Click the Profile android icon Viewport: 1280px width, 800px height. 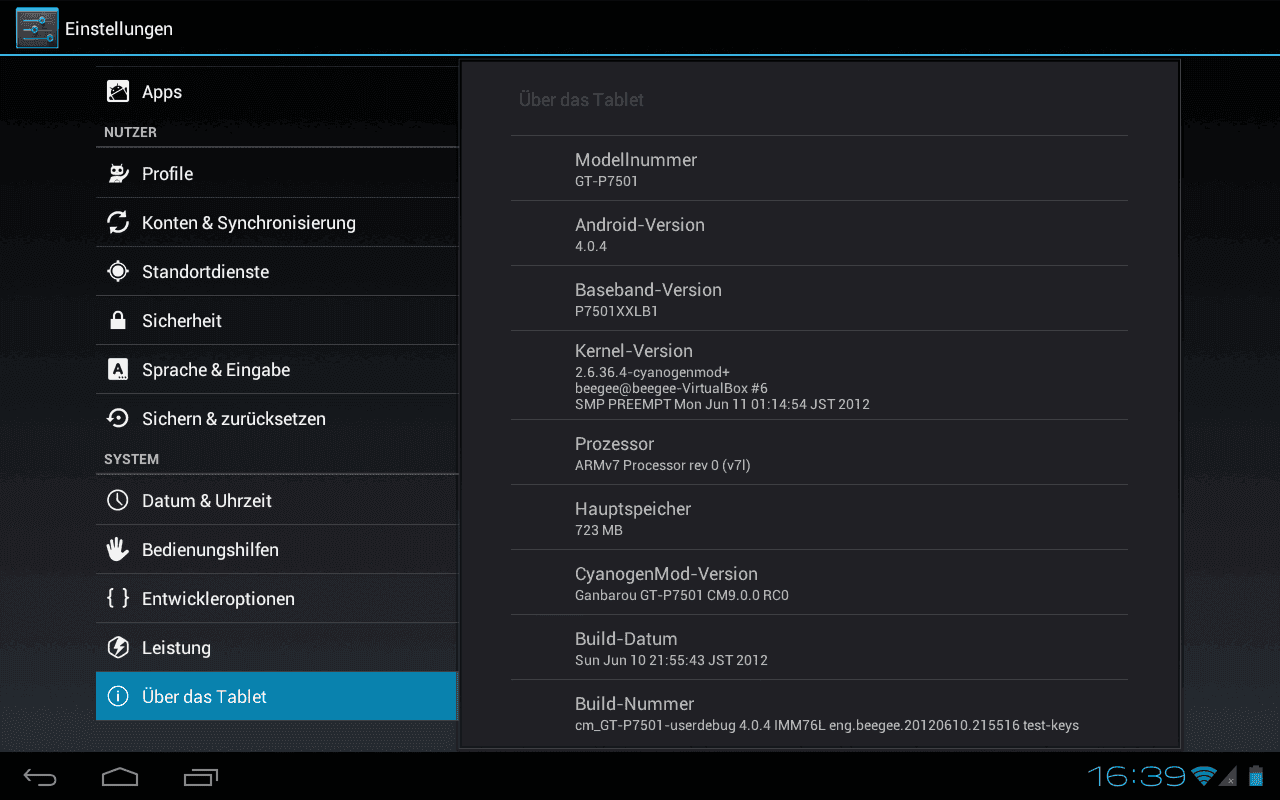(x=118, y=174)
